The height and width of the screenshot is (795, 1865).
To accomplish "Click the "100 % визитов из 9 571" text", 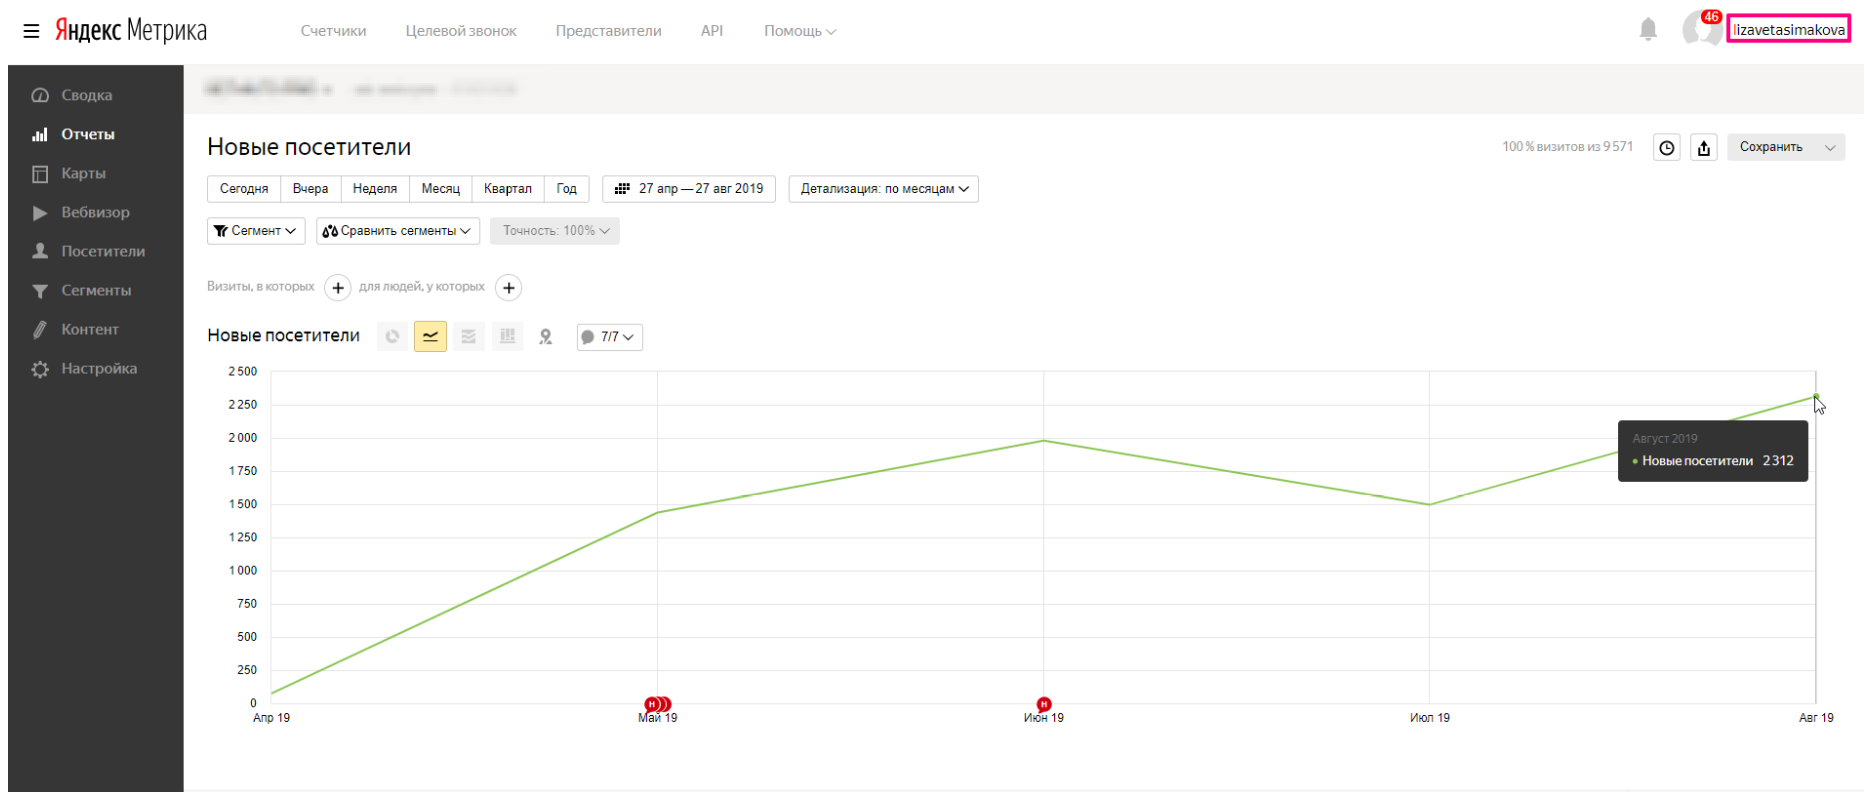I will pyautogui.click(x=1567, y=147).
